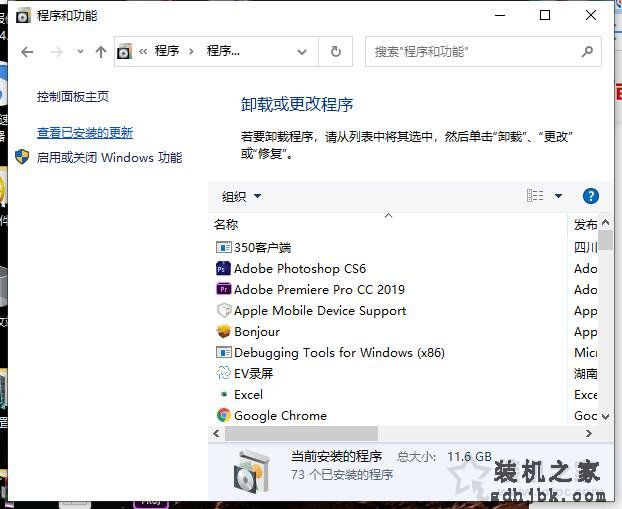Open the 组织 dropdown menu
The width and height of the screenshot is (622, 509).
[241, 196]
